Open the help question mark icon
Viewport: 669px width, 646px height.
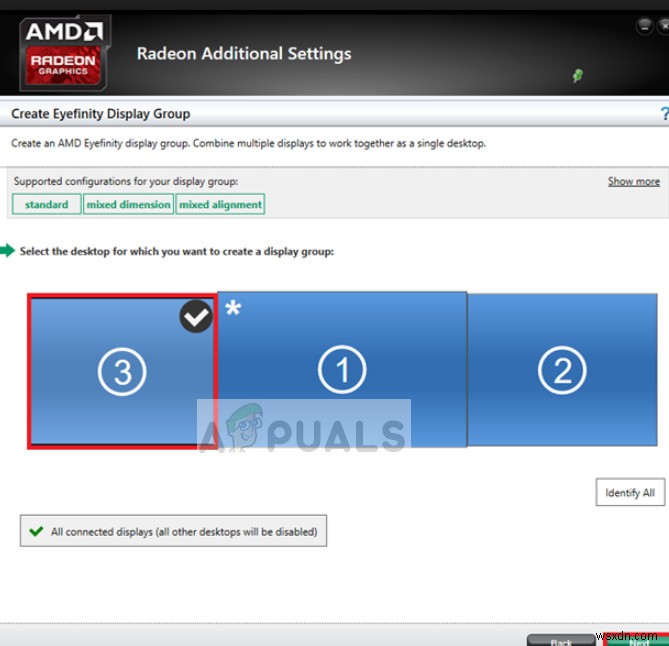(x=665, y=113)
